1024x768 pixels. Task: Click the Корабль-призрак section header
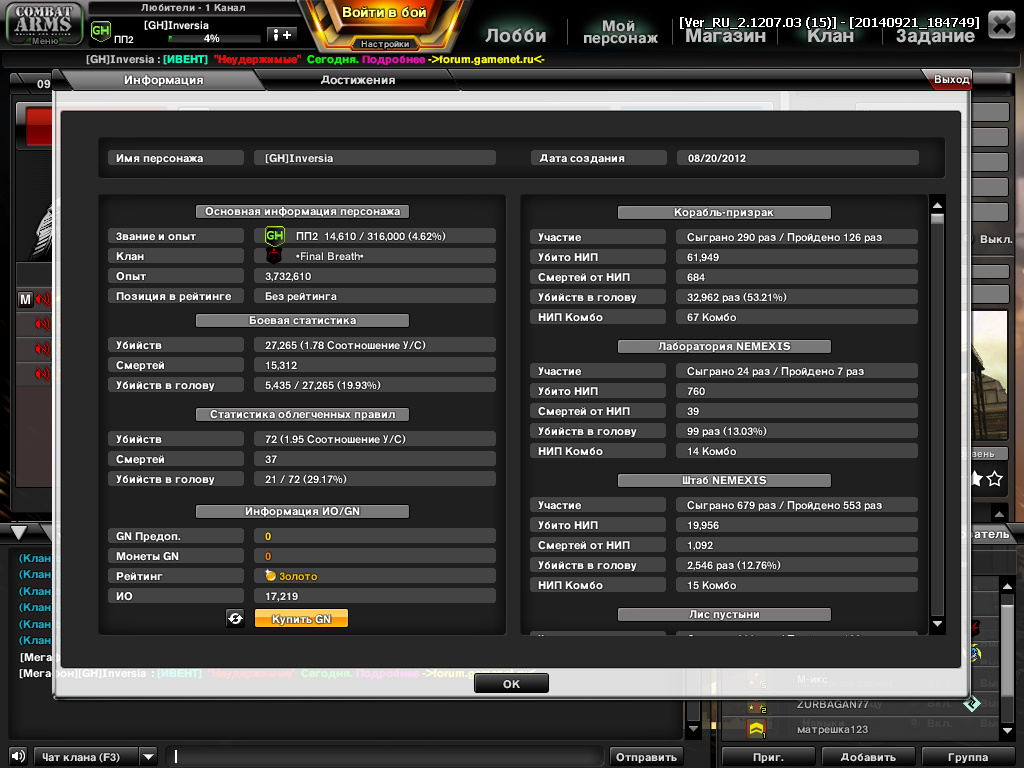(x=724, y=212)
